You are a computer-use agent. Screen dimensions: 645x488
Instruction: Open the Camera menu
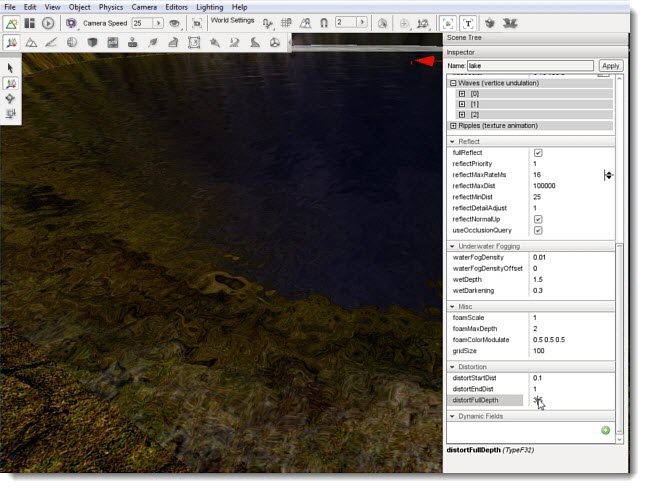(x=144, y=7)
